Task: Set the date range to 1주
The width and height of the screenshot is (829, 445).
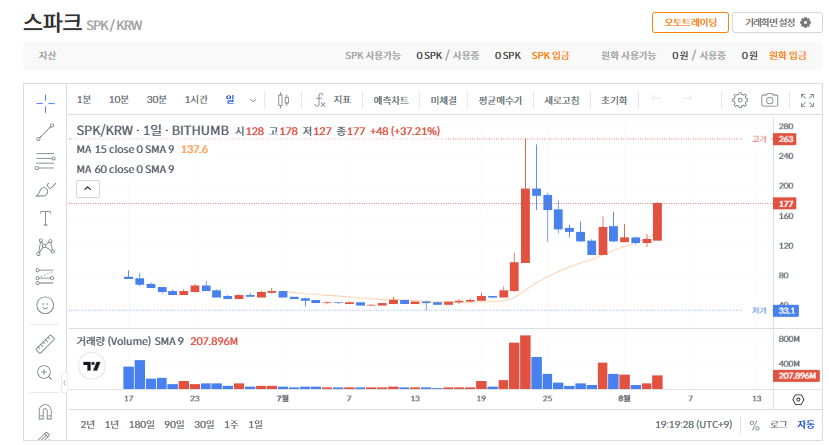Action: click(231, 424)
